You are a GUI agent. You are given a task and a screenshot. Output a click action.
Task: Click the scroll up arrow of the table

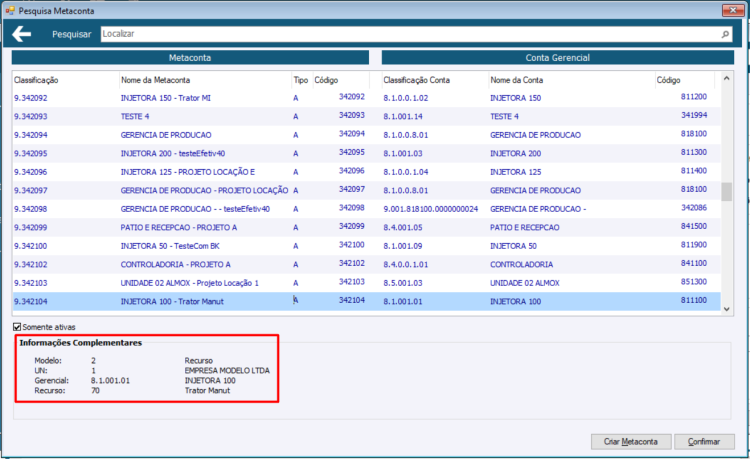[x=727, y=78]
